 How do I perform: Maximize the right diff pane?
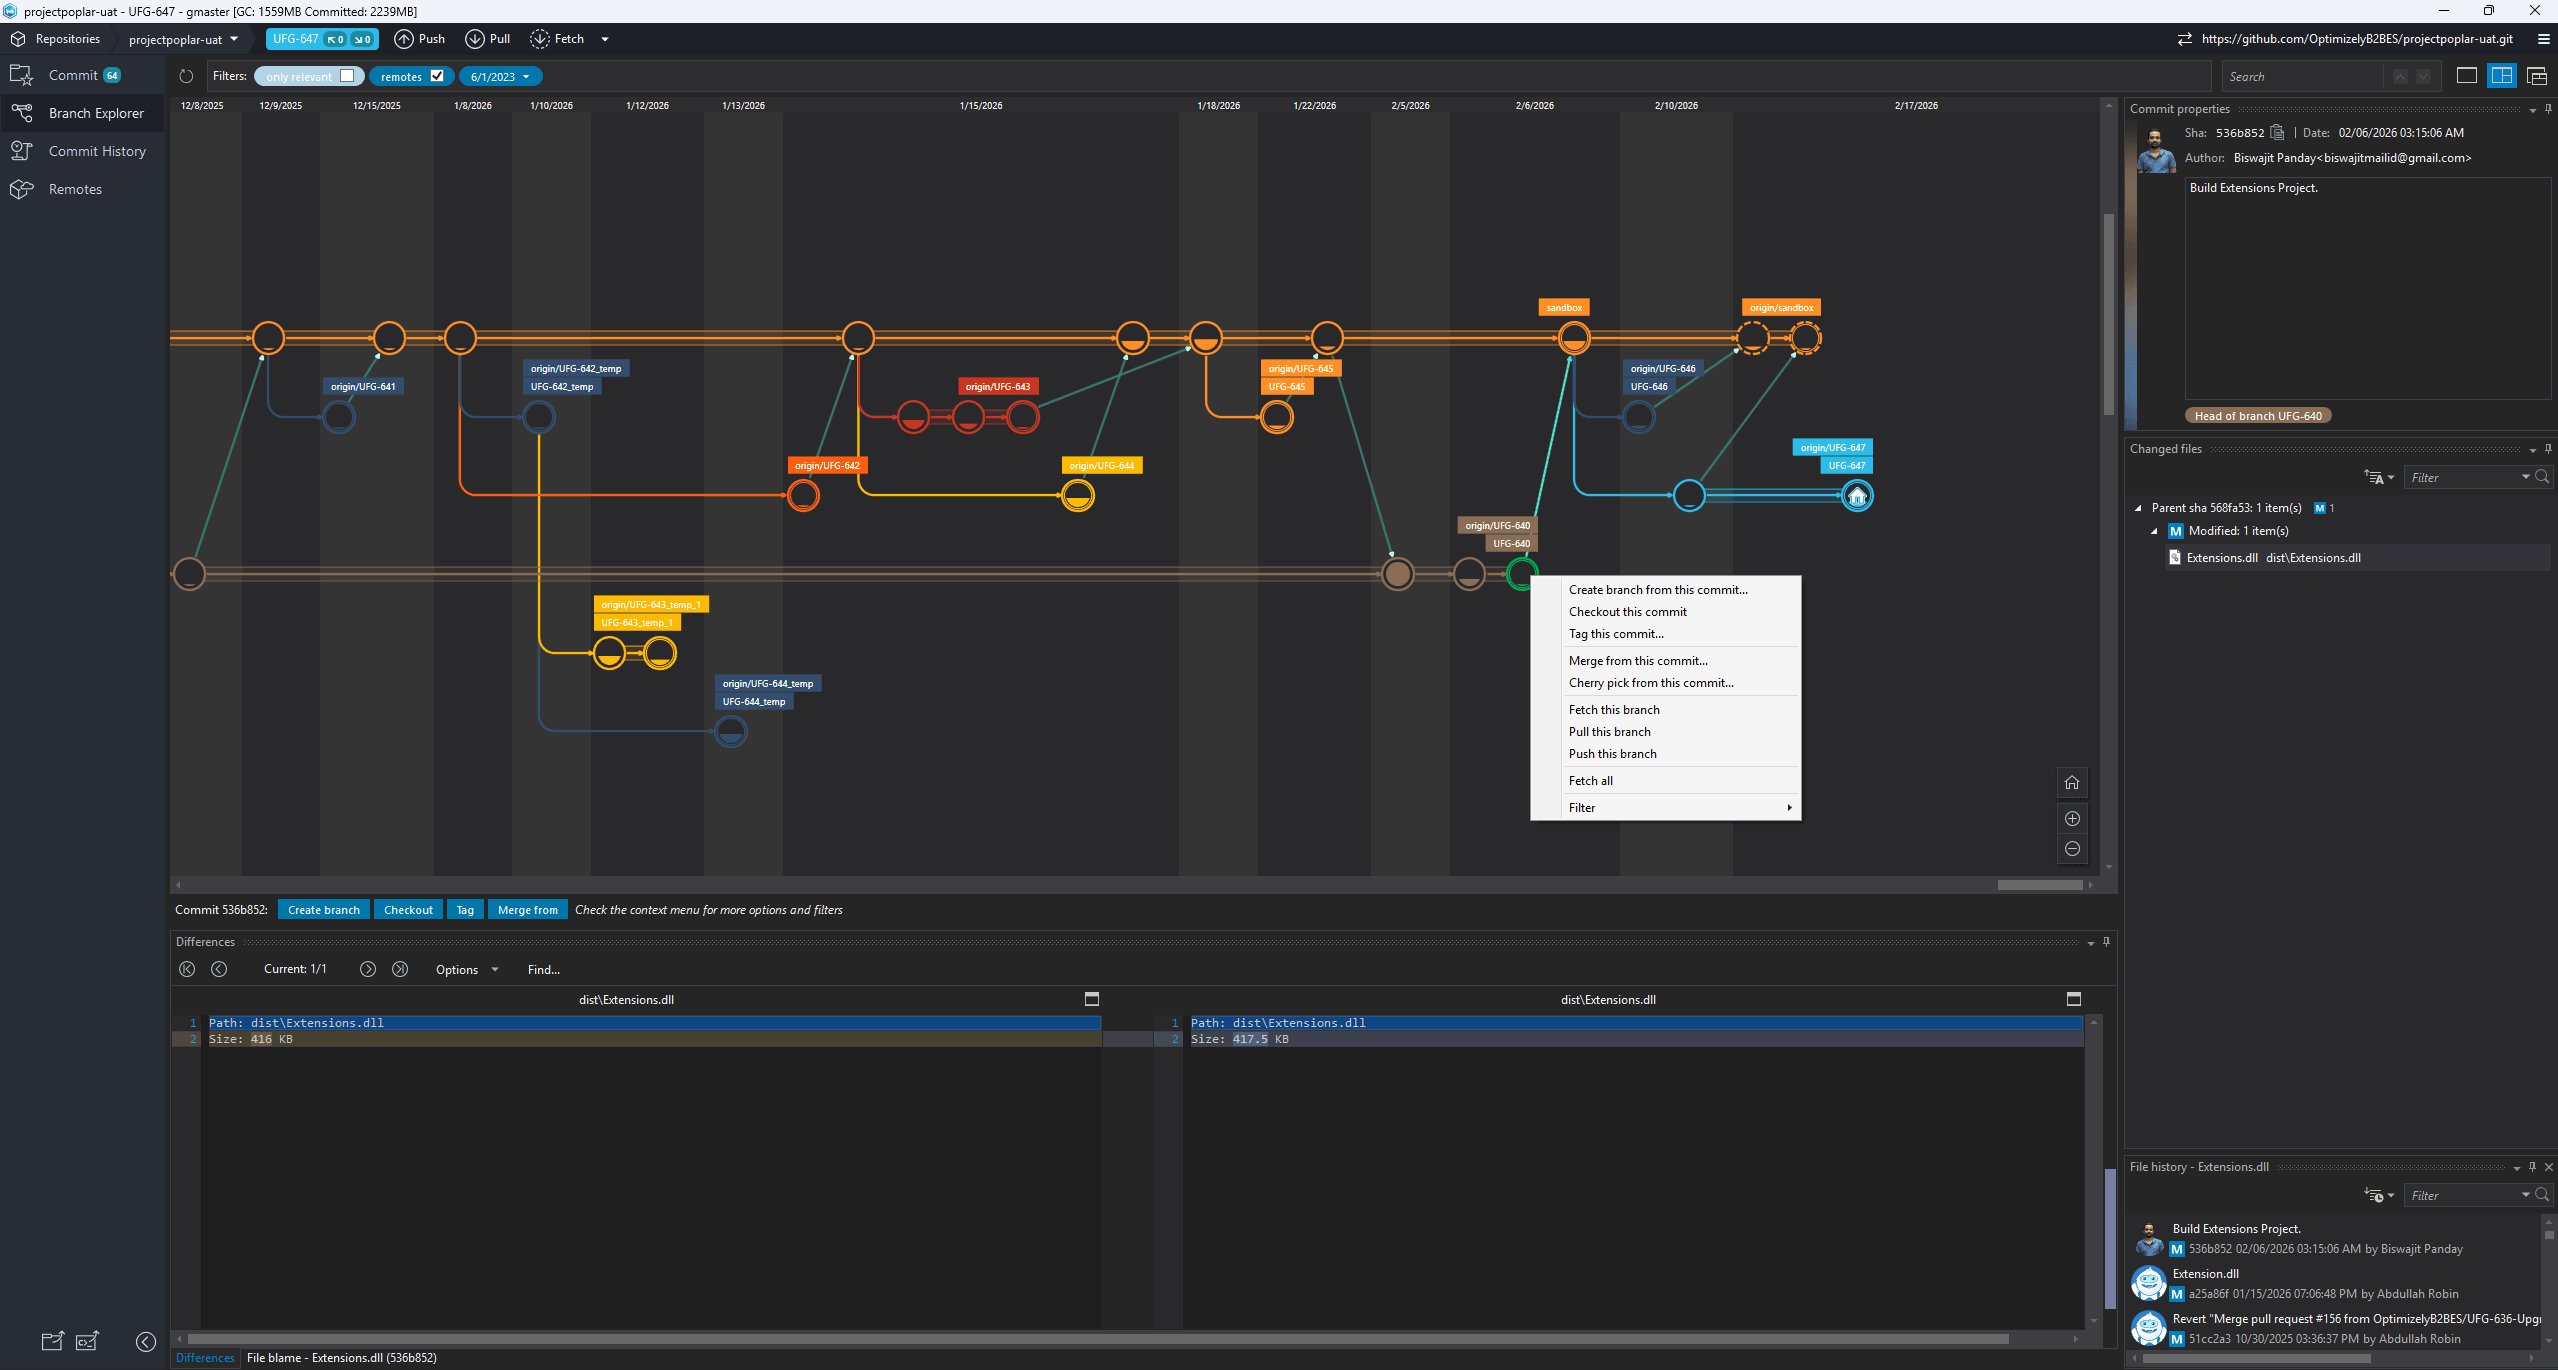click(2074, 999)
